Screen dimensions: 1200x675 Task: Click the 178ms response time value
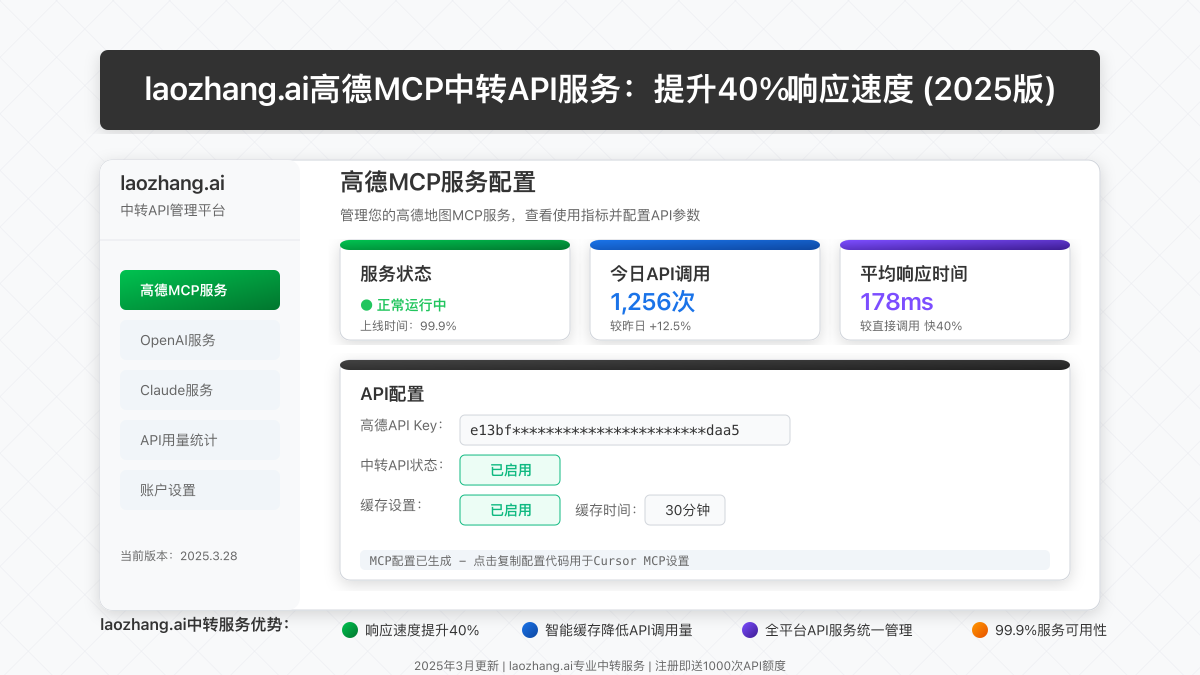click(897, 302)
